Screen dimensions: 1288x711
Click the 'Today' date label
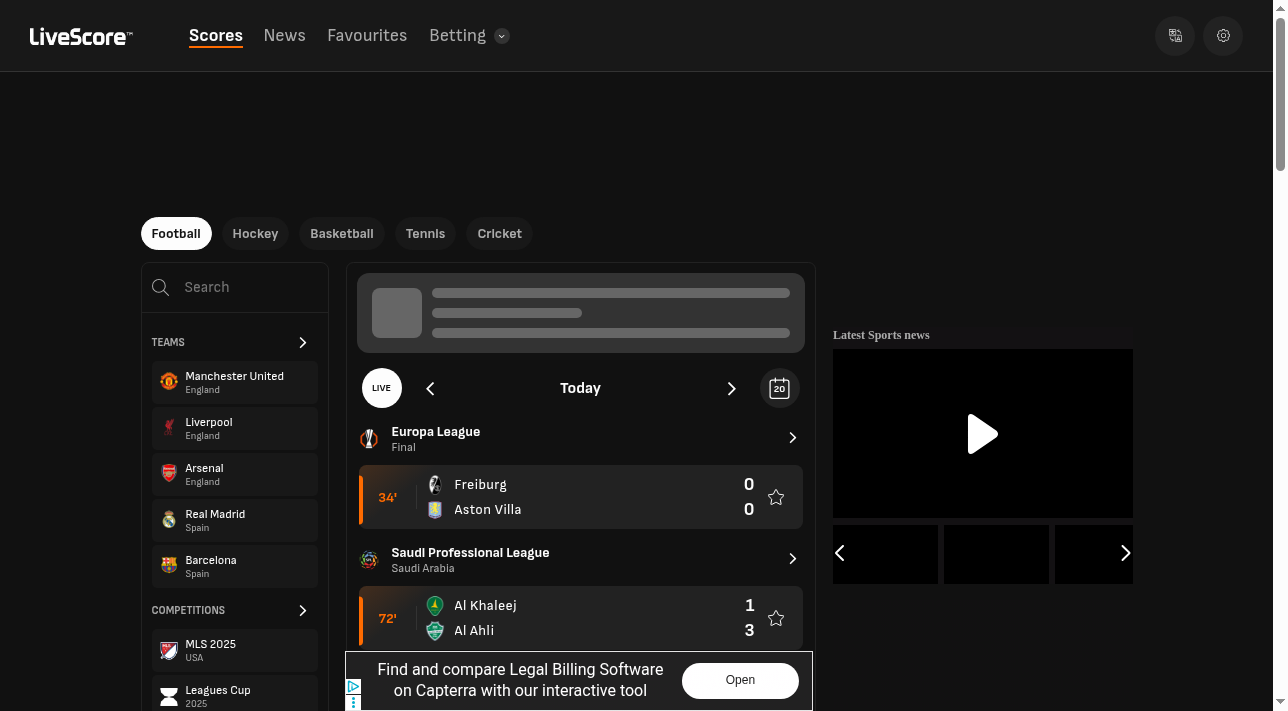[x=580, y=388]
